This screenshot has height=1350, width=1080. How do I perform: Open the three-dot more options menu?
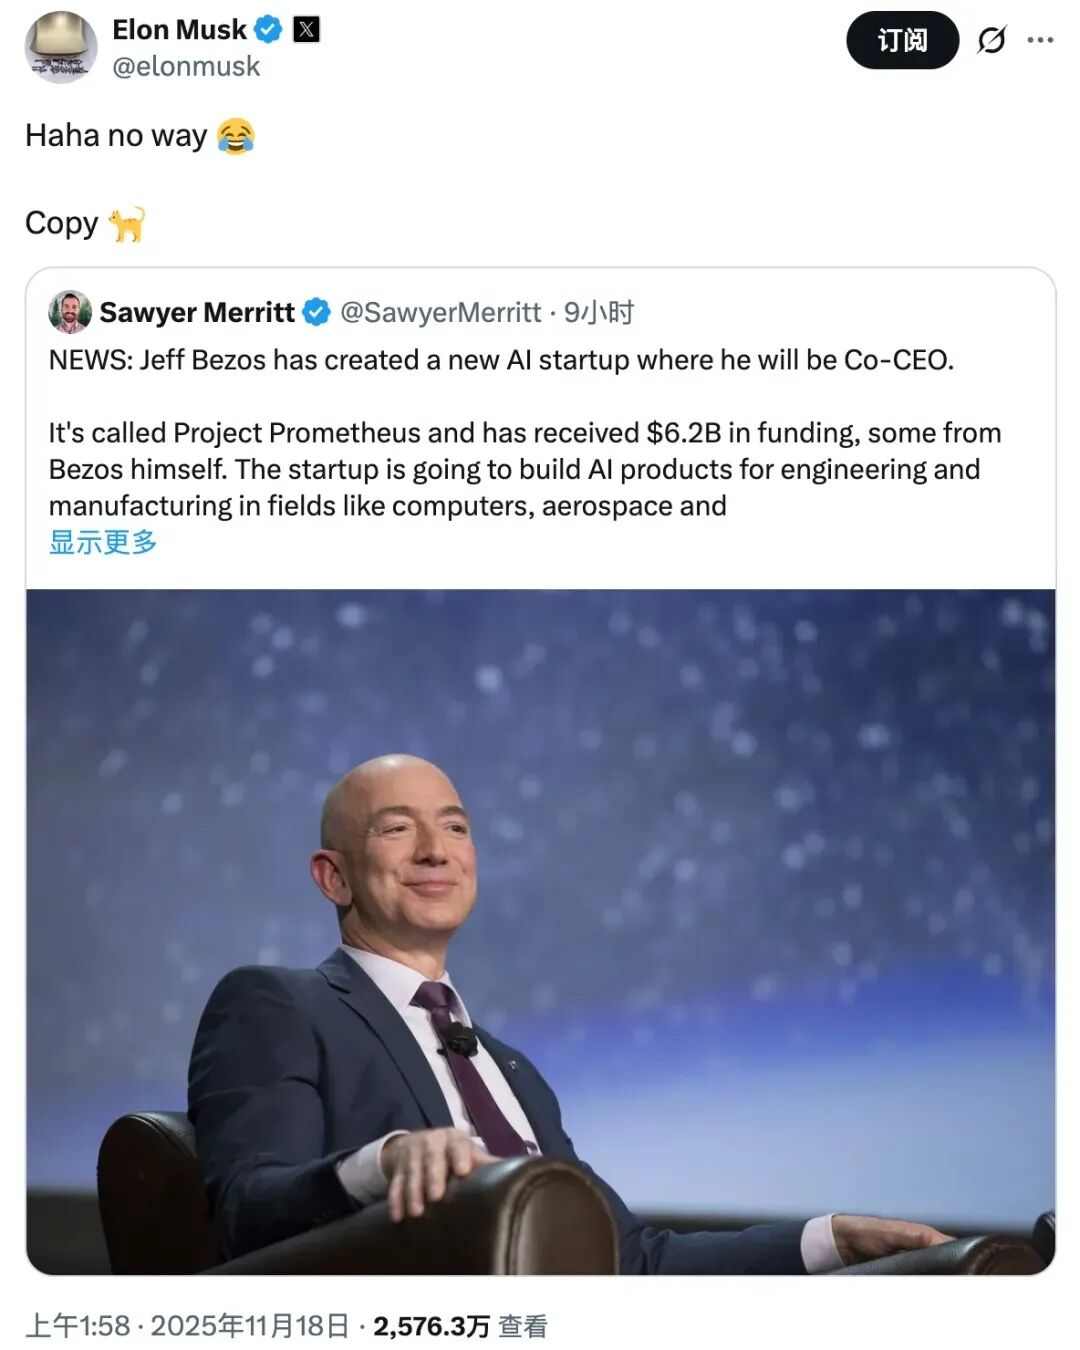pyautogui.click(x=1040, y=40)
